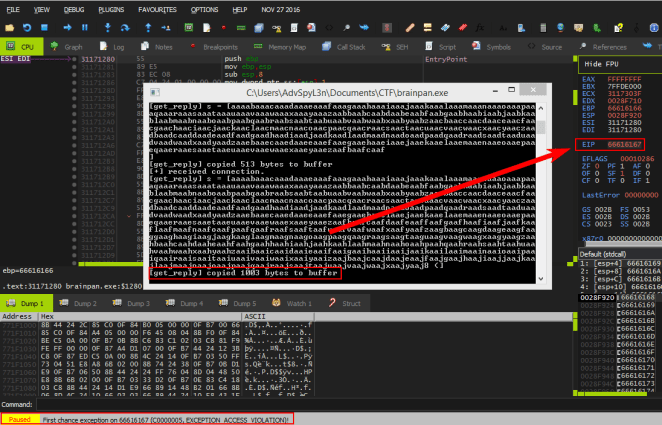
Task: Click the Call Stack cube icon in the toolbar
Action: click(x=259, y=28)
